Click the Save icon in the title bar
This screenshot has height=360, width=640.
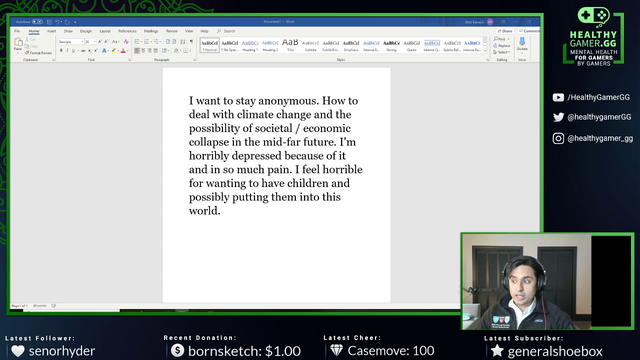coord(49,22)
